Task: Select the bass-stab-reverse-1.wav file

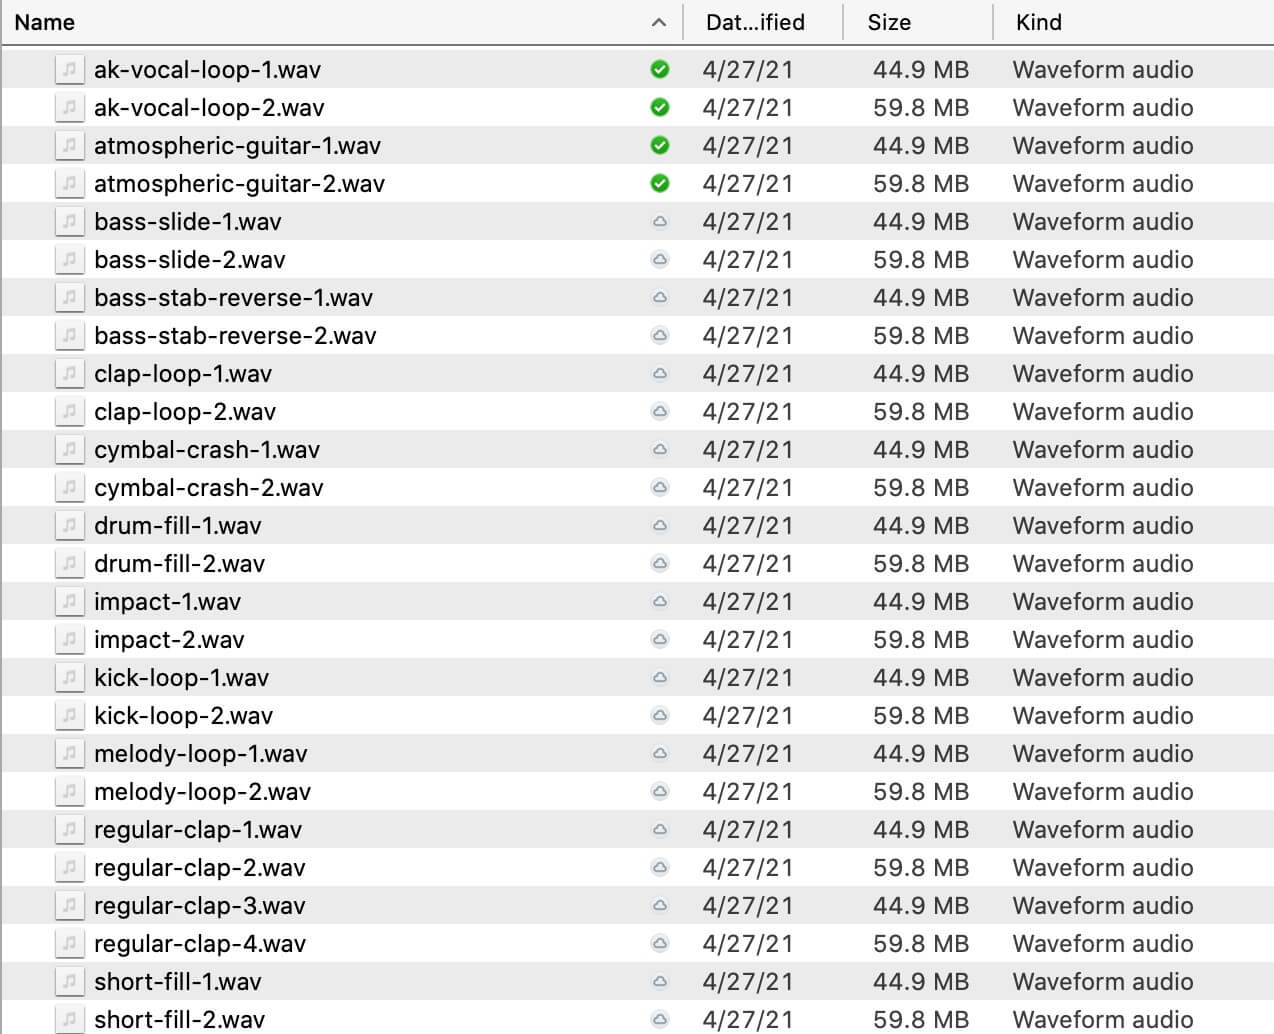Action: click(x=233, y=298)
